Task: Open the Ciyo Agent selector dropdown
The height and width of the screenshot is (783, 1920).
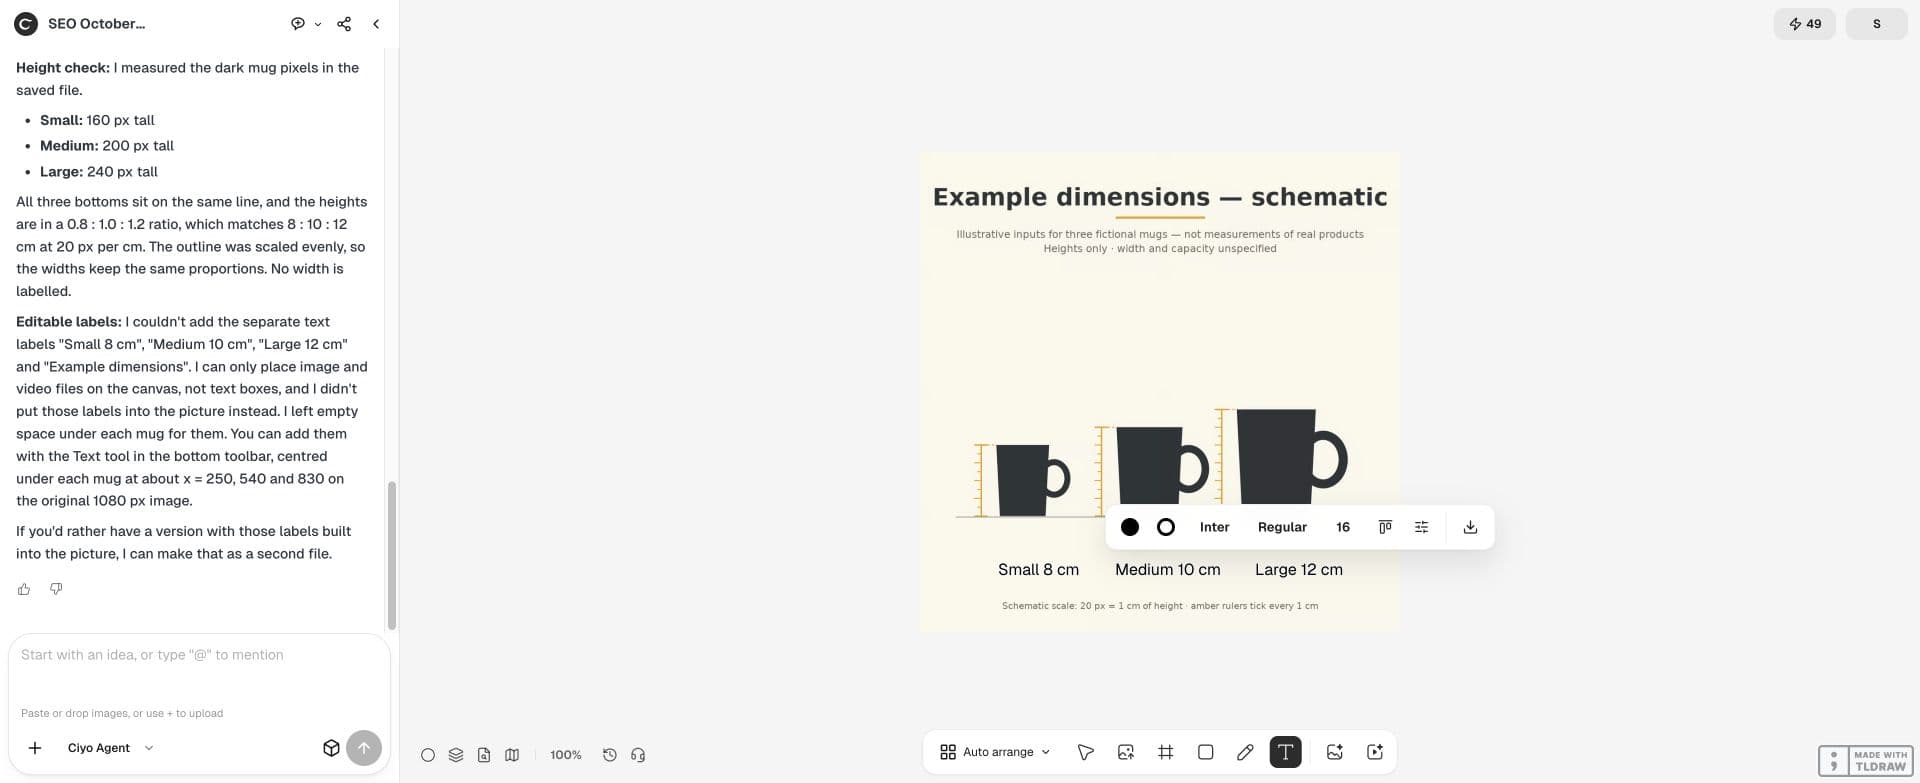Action: coord(110,748)
